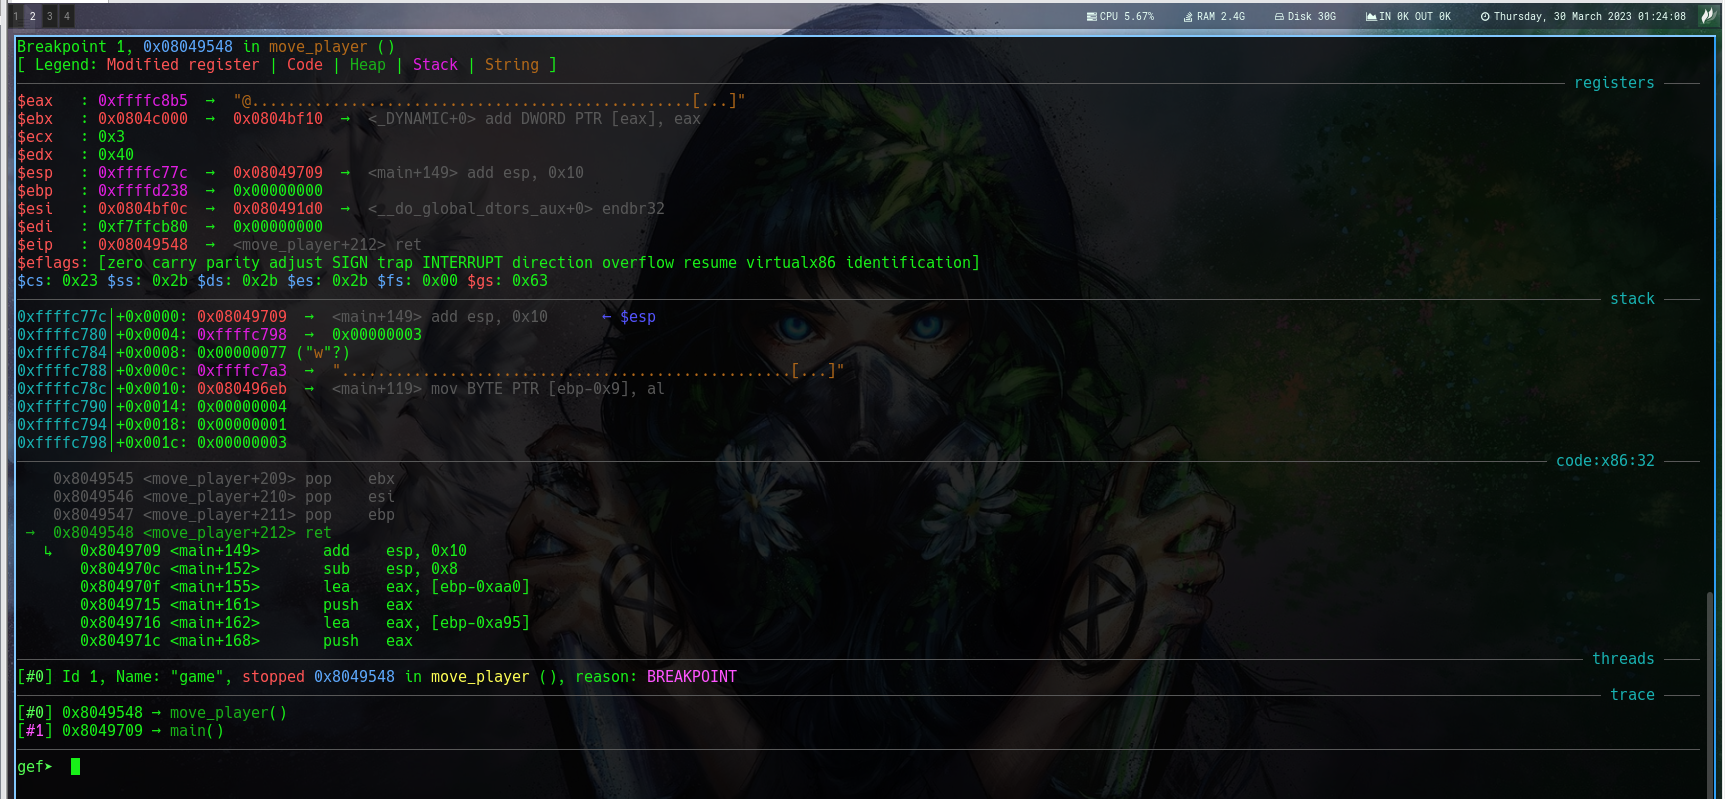This screenshot has width=1725, height=799.
Task: Click the leaf icon in the top bar
Action: [1707, 16]
